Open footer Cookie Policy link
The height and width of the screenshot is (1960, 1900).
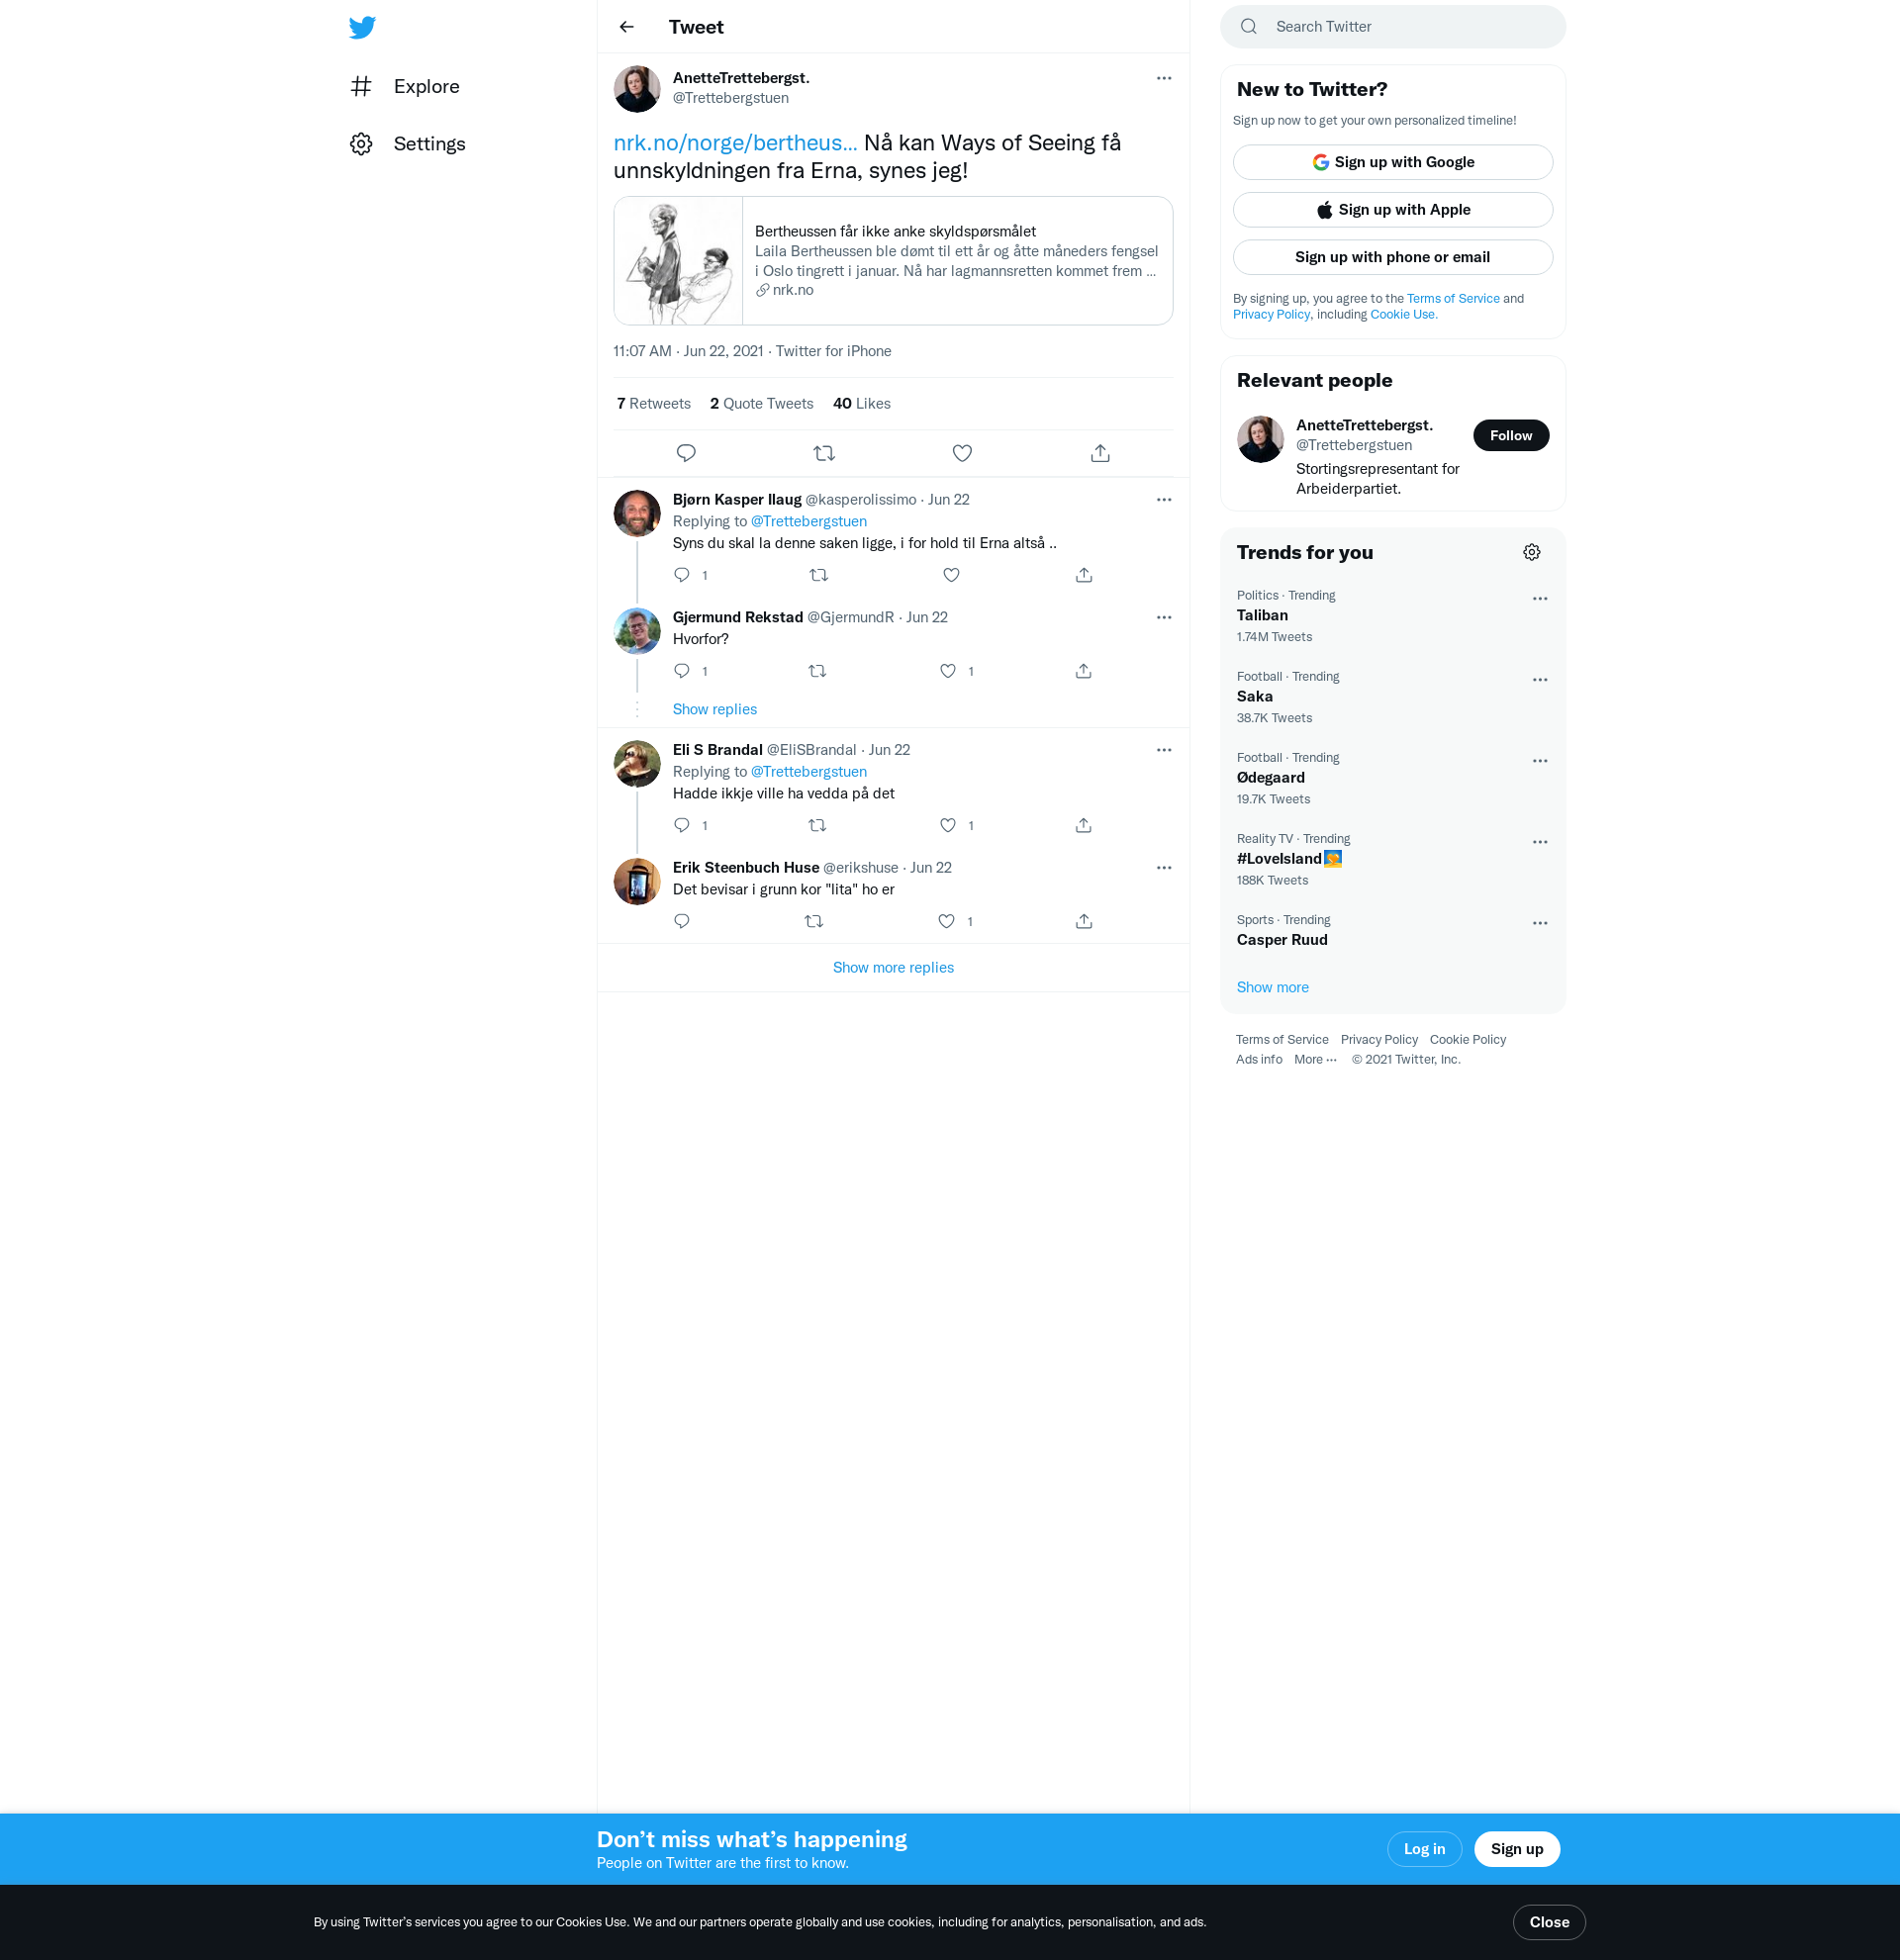tap(1467, 1040)
